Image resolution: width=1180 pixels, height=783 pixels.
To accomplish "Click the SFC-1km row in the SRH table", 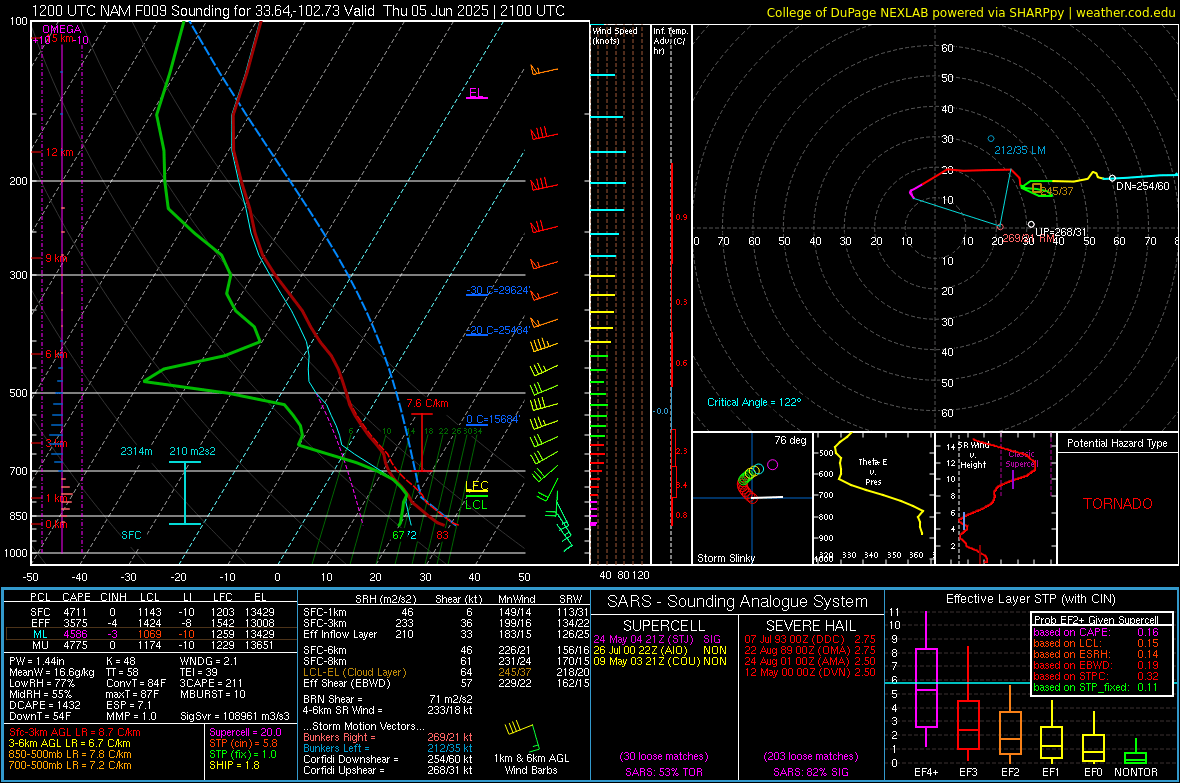I will click(446, 612).
